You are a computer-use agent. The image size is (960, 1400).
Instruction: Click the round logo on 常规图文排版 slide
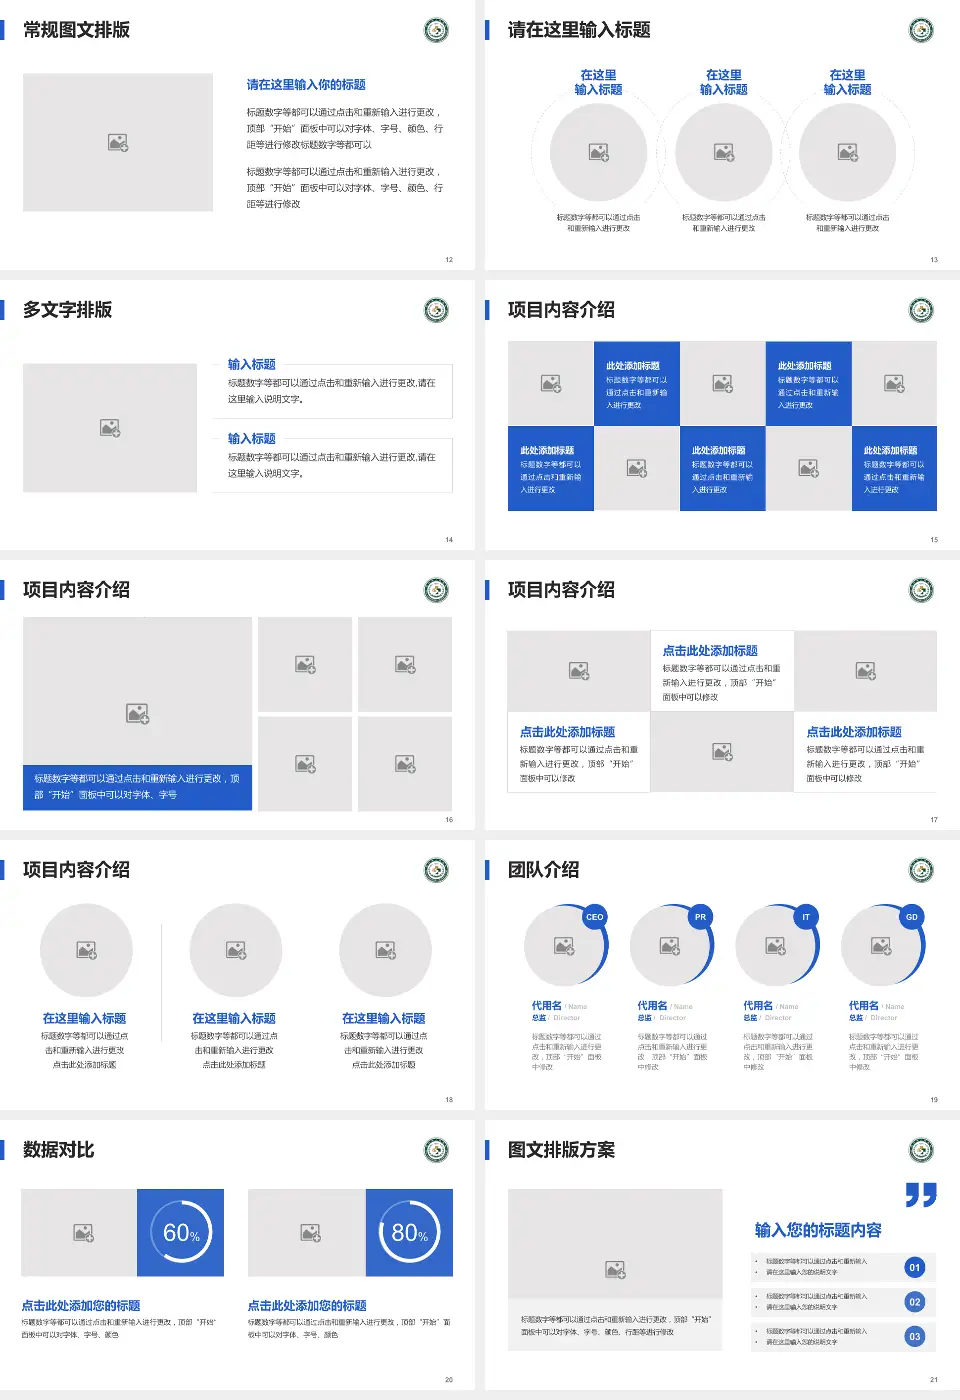[437, 30]
